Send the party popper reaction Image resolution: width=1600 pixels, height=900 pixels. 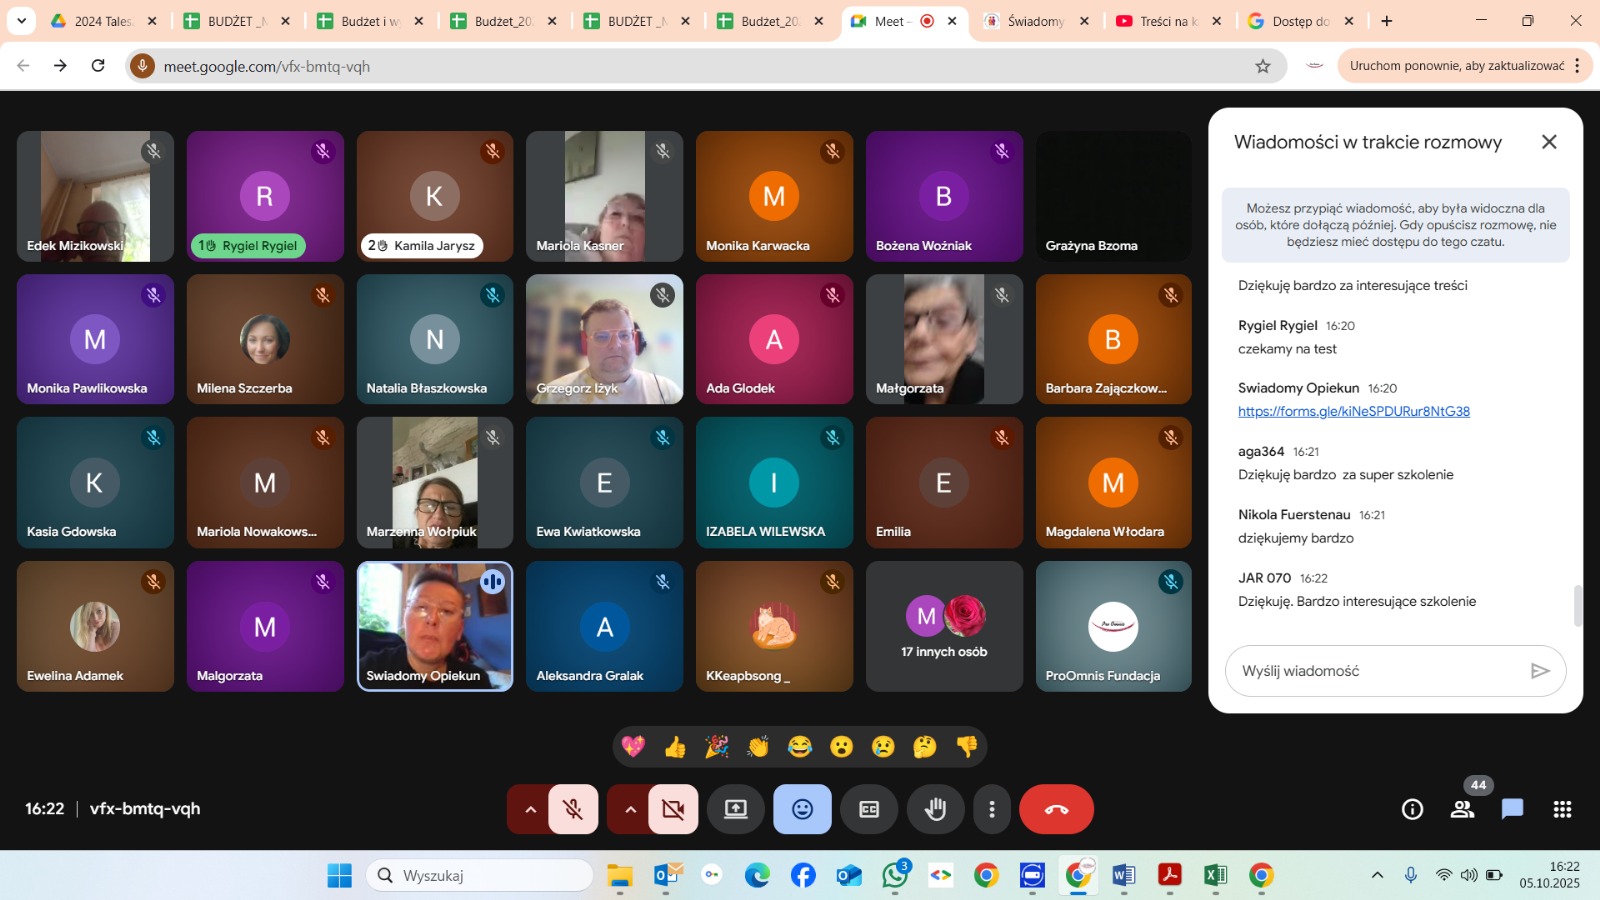(x=717, y=747)
